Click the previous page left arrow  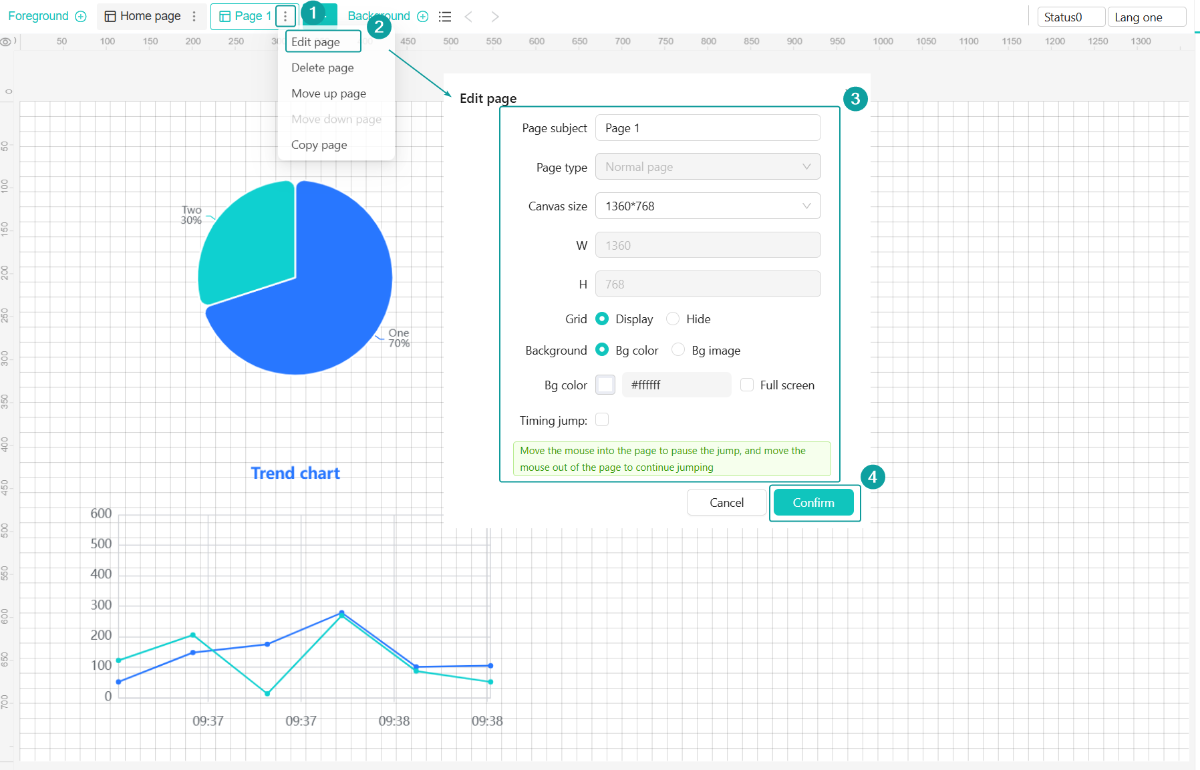469,17
